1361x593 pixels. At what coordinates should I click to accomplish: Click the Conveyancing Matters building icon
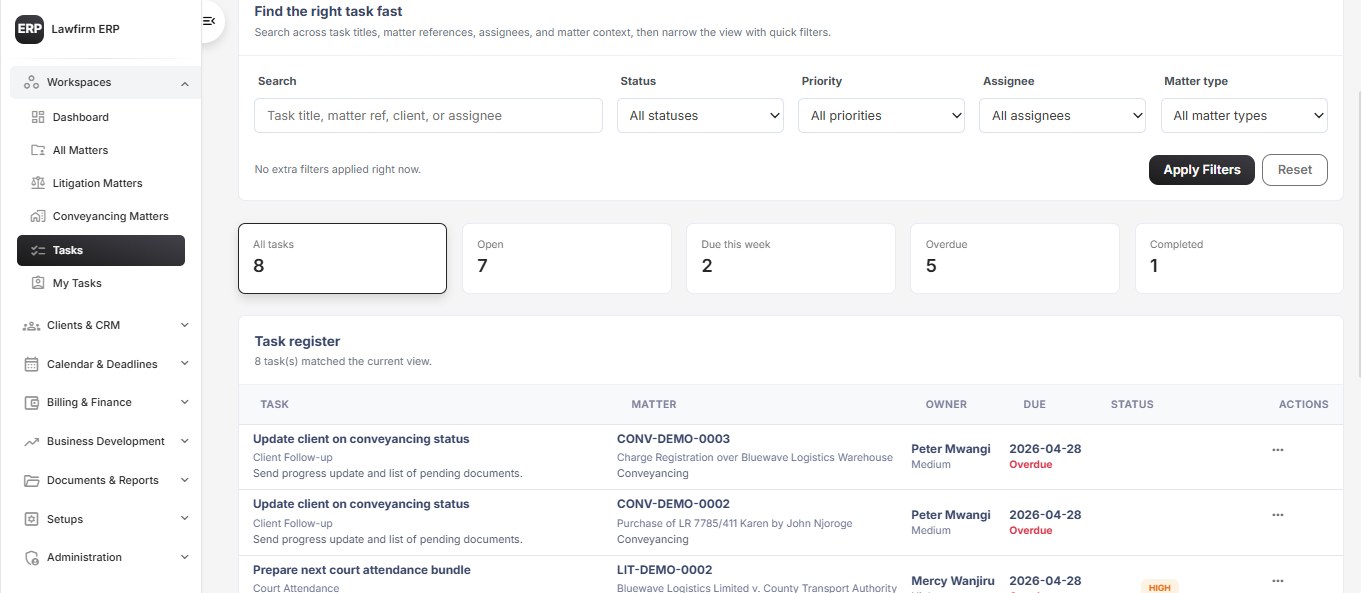pyautogui.click(x=38, y=216)
